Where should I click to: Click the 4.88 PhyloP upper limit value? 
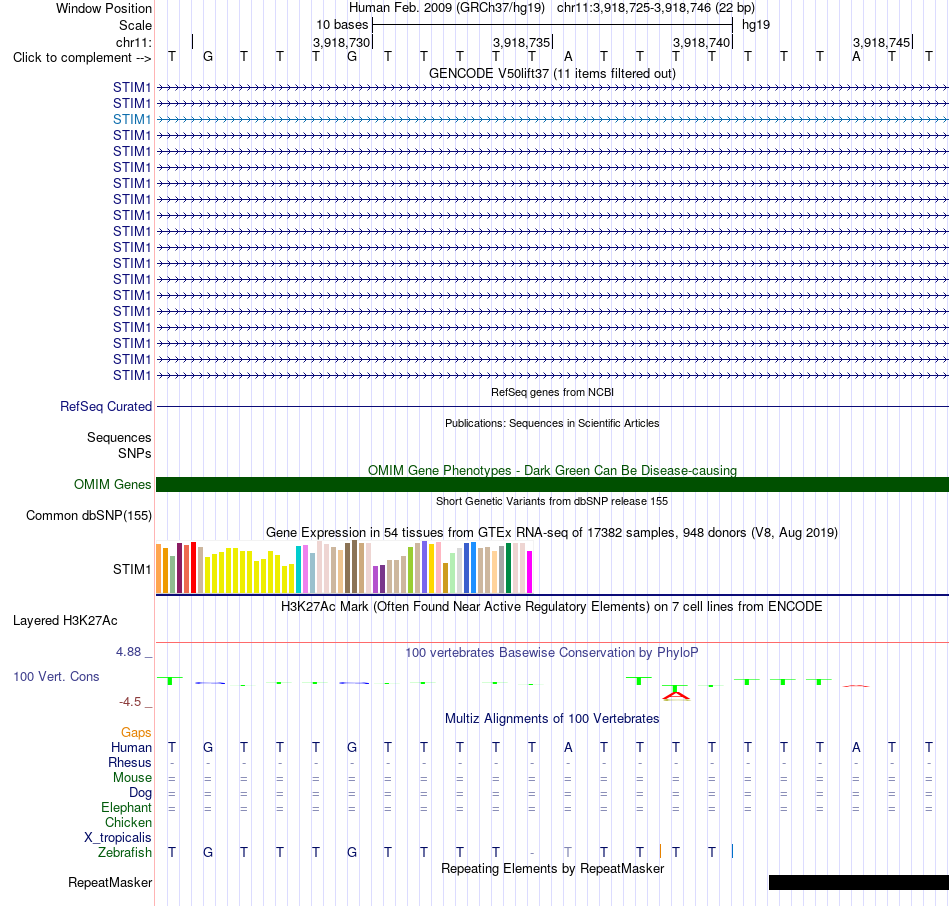coord(128,652)
